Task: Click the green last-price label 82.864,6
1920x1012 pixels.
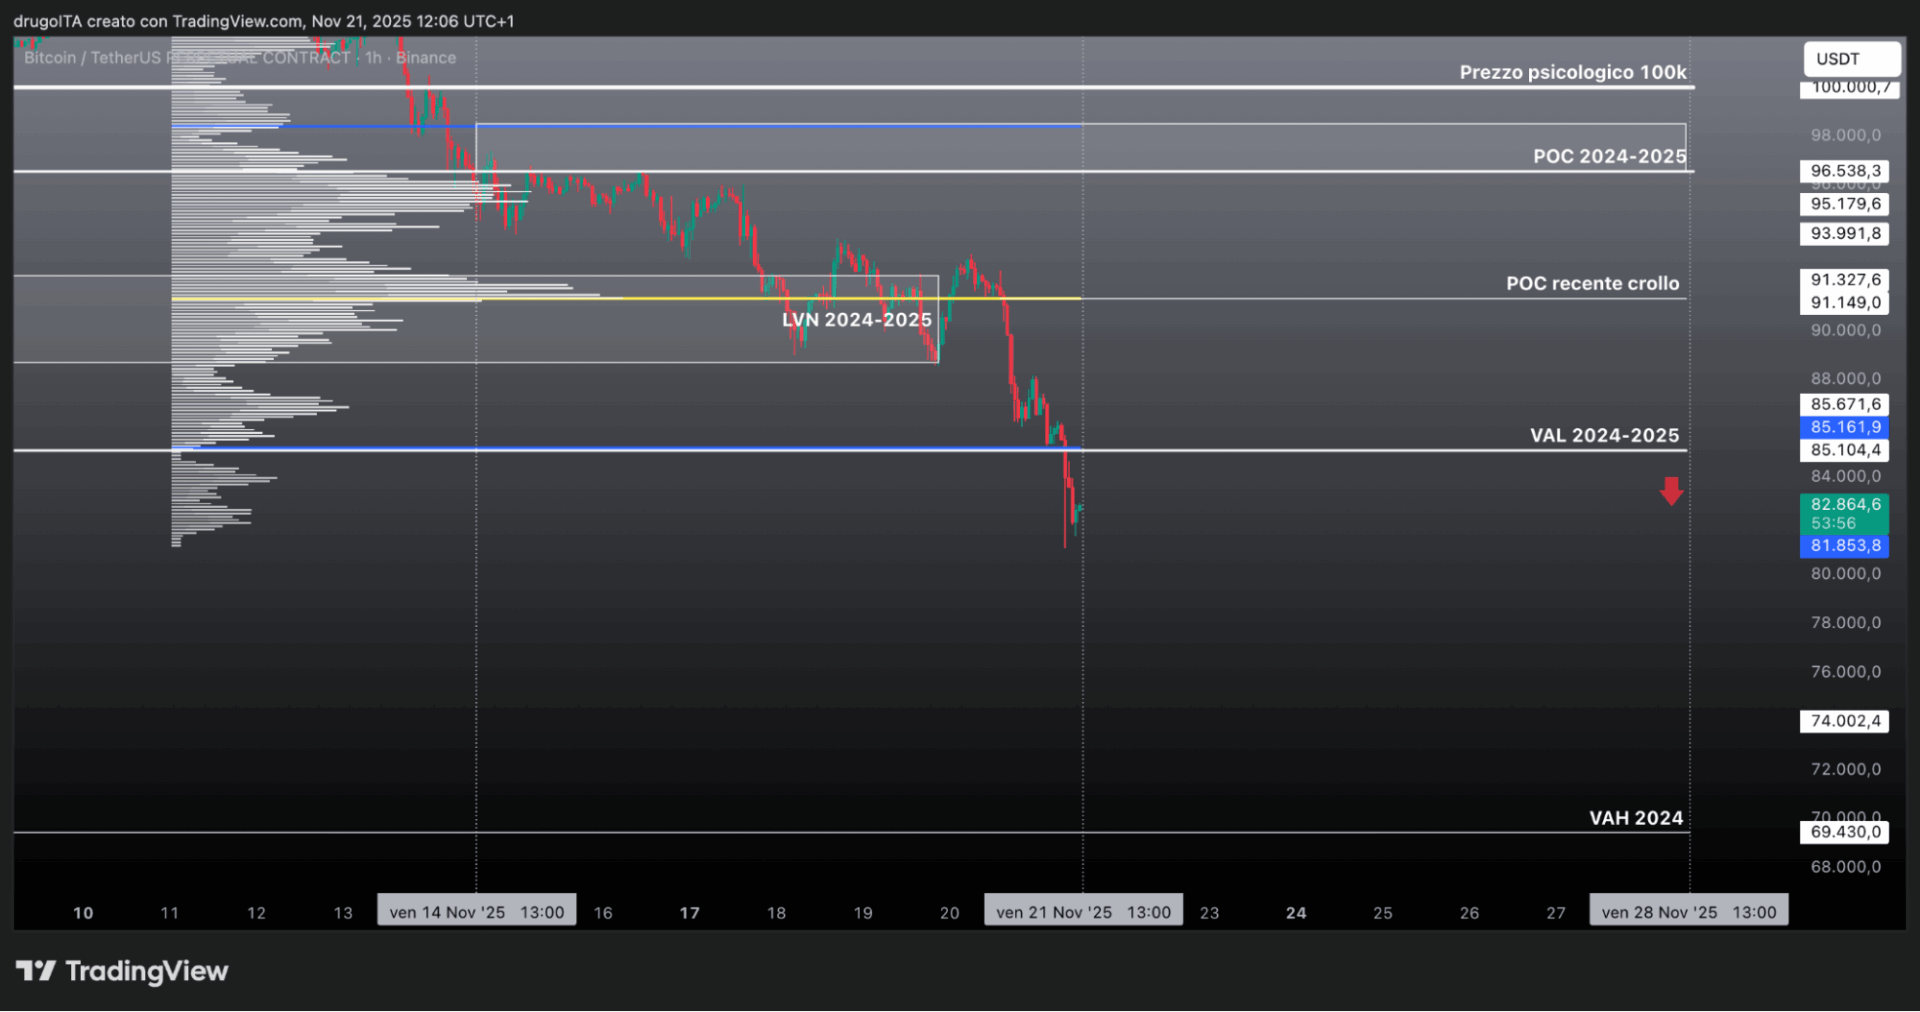Action: (x=1845, y=505)
